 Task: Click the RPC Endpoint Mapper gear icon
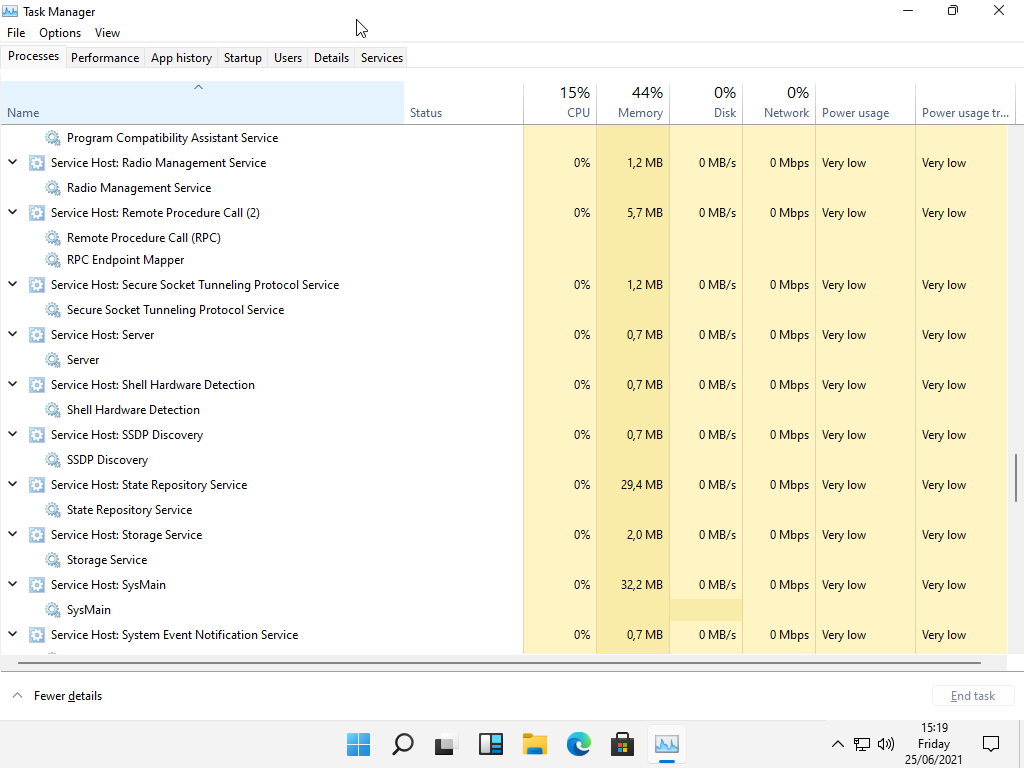tap(53, 260)
